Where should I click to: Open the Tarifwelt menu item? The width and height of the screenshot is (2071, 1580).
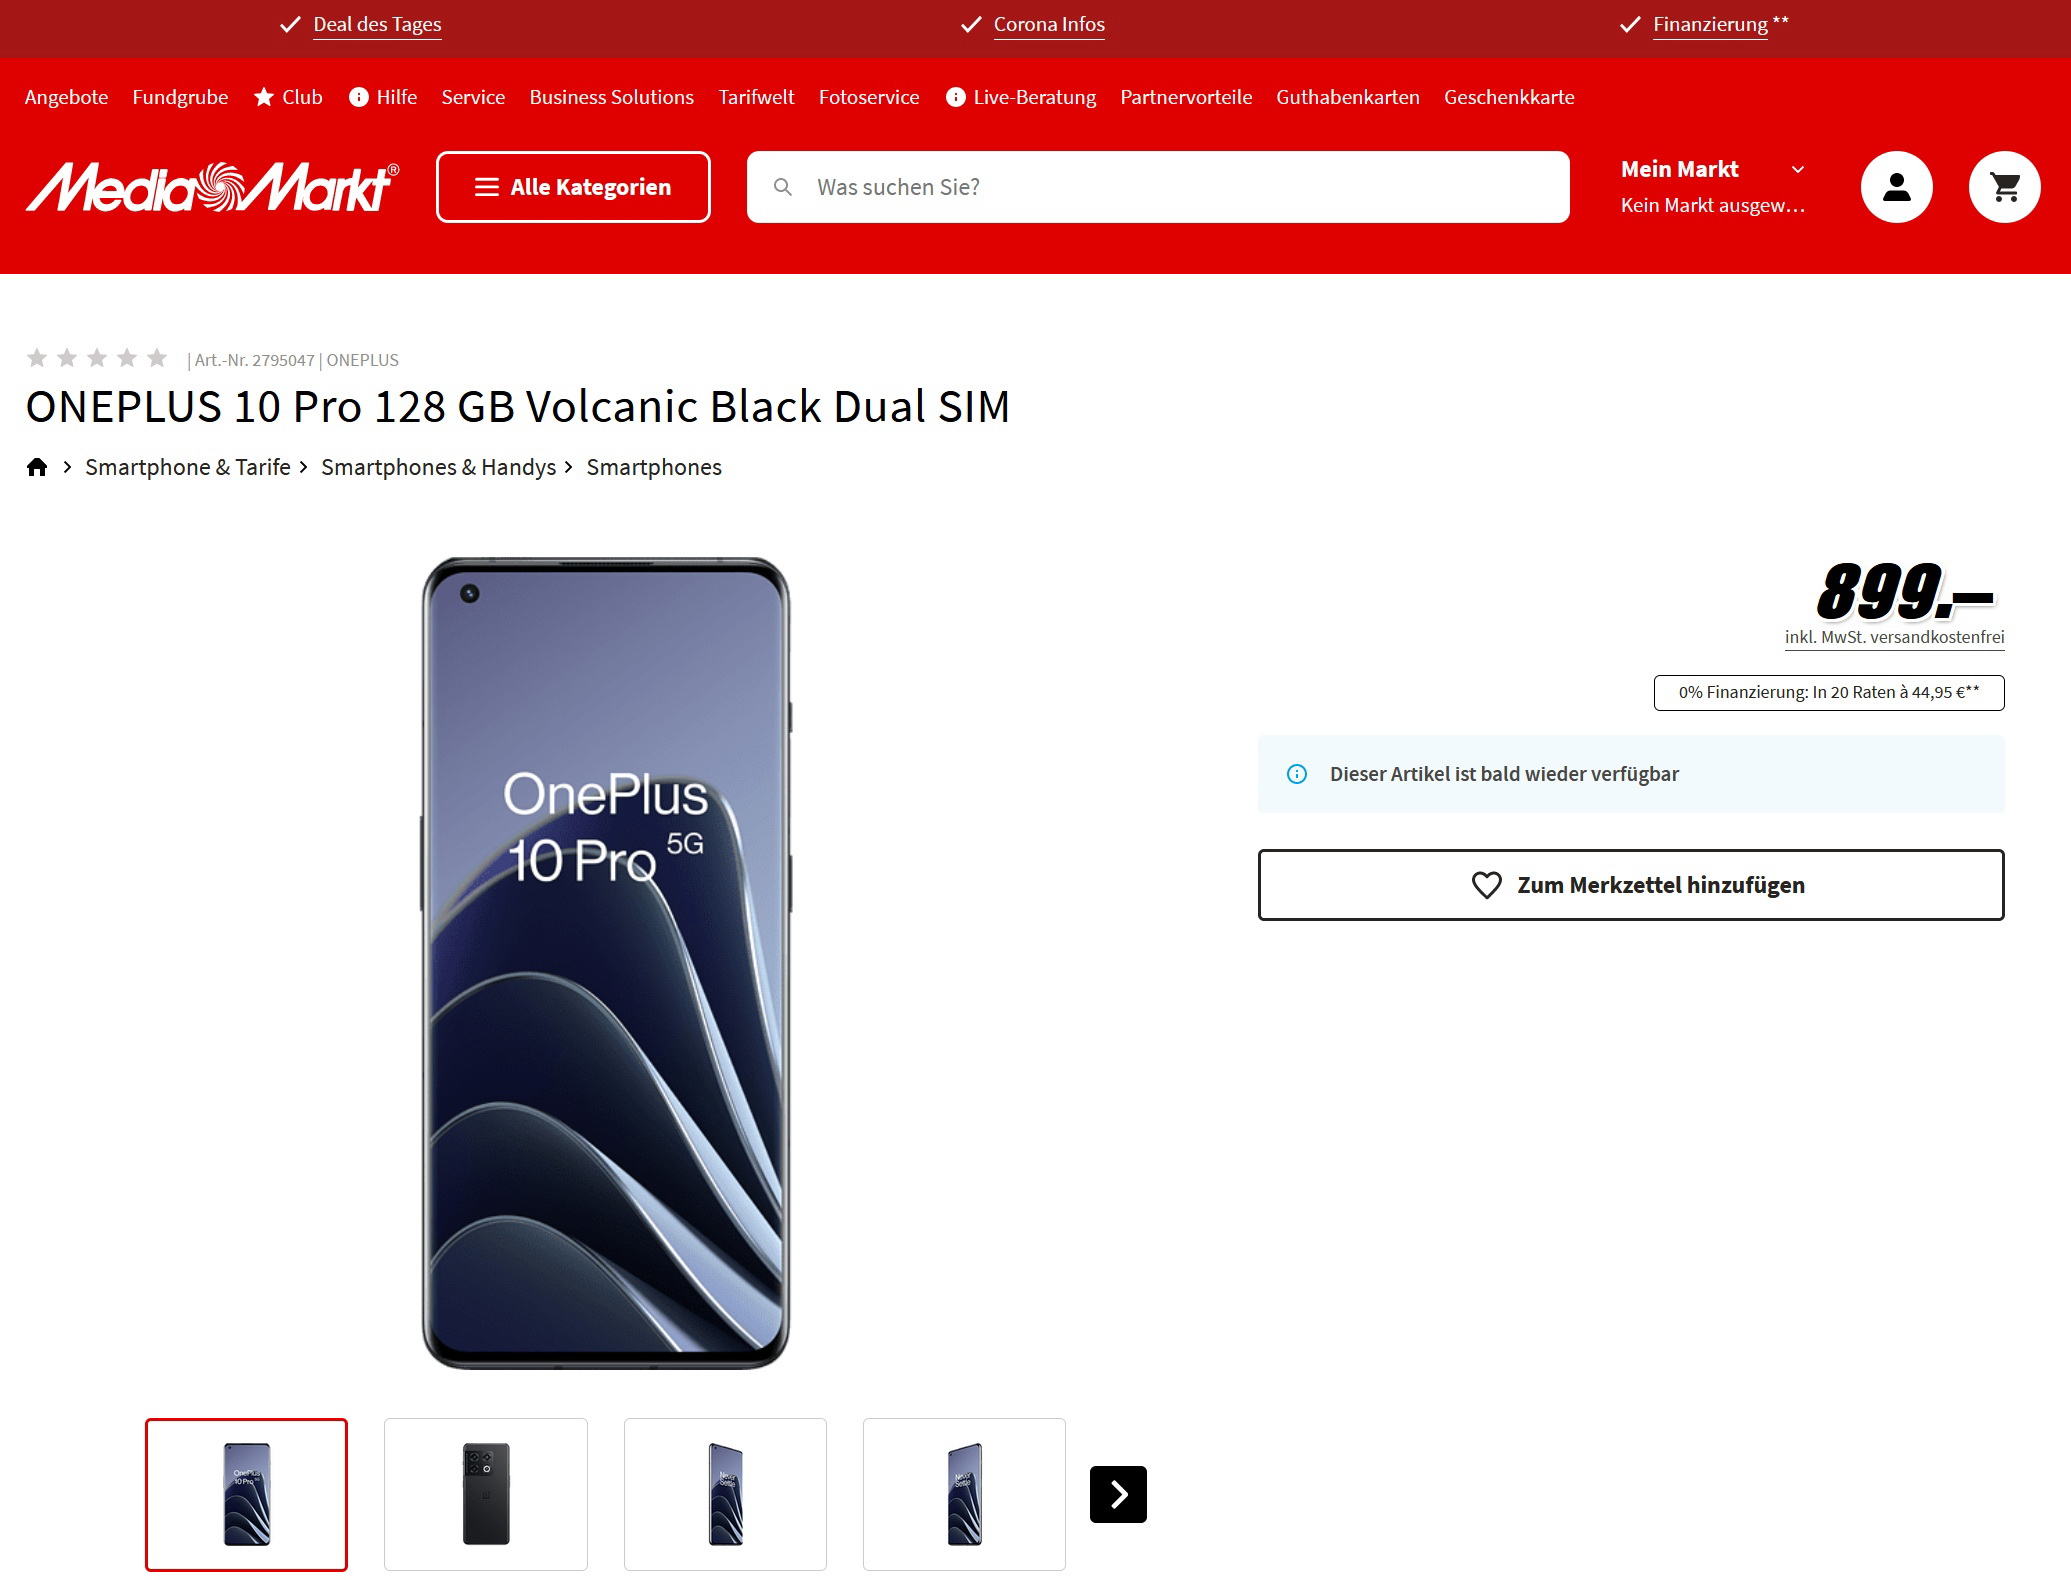point(756,97)
